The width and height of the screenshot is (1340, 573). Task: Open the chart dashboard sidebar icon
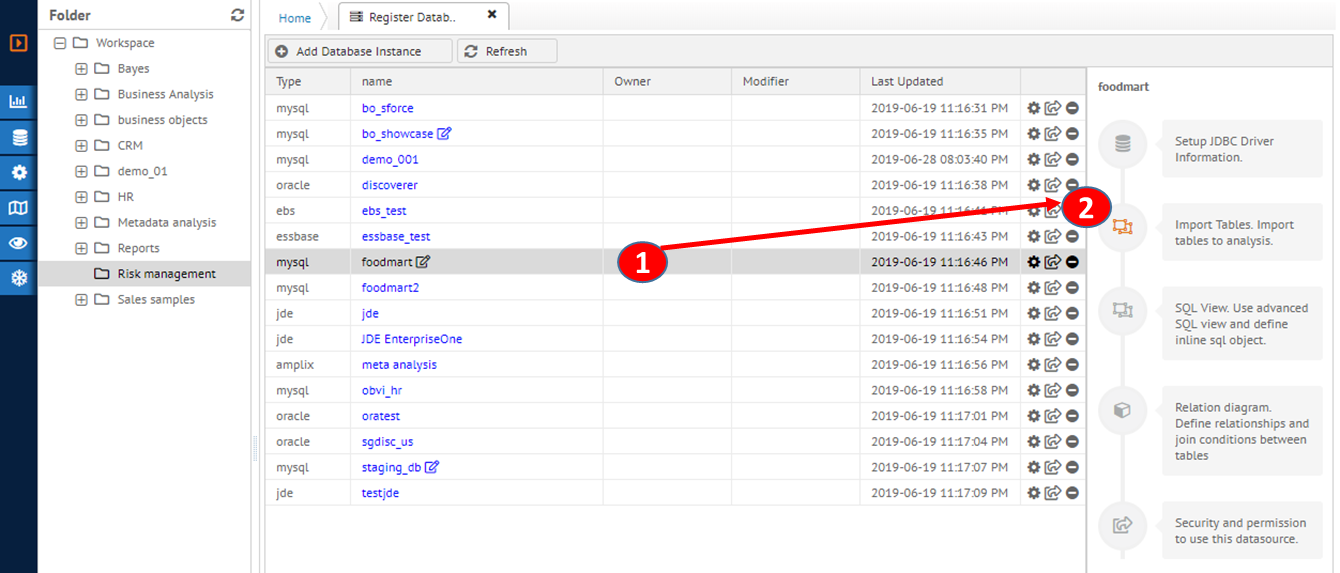click(x=18, y=101)
